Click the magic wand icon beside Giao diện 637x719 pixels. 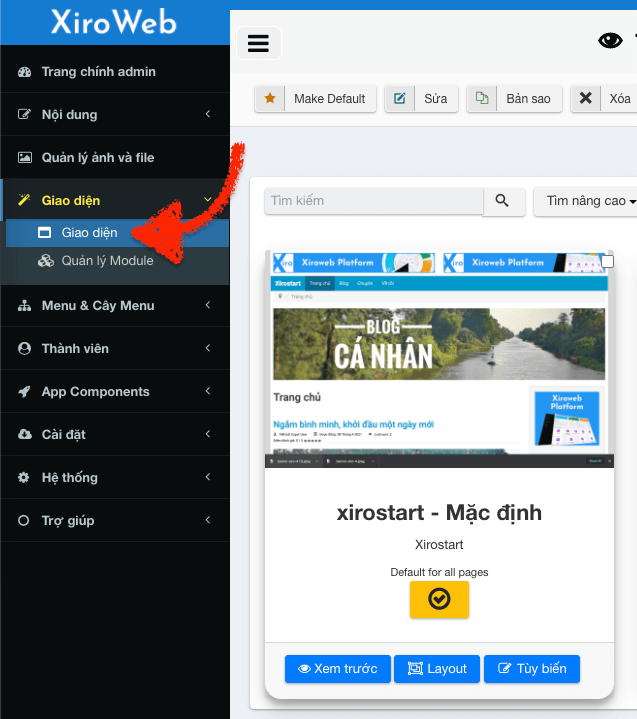coord(24,200)
